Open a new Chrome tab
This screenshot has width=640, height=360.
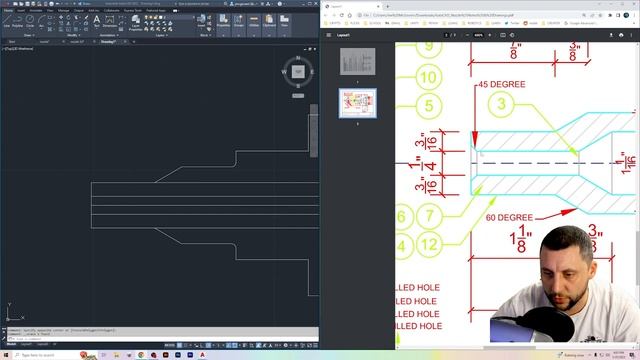tap(387, 6)
